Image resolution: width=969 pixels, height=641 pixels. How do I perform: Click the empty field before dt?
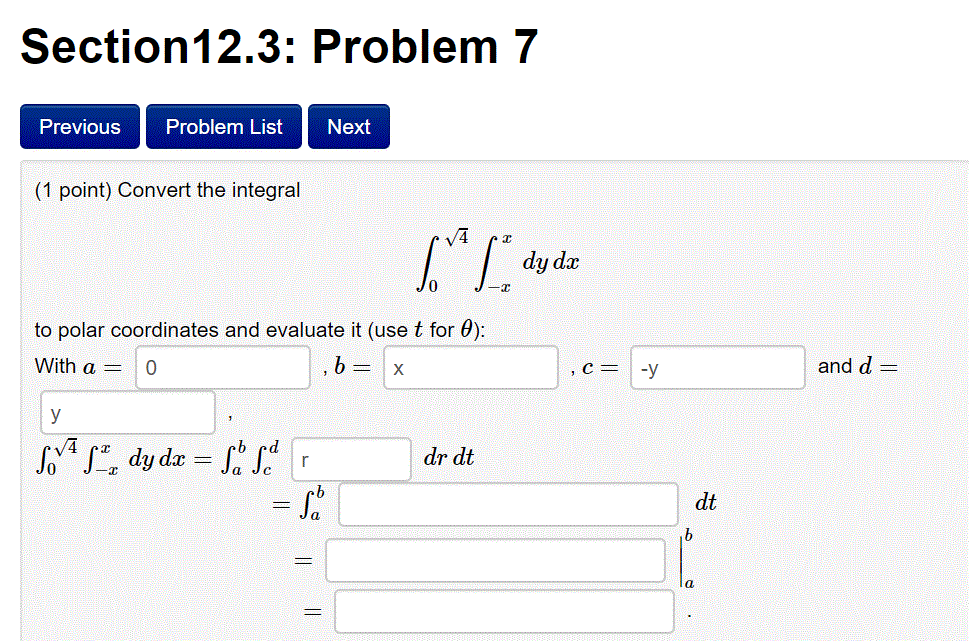(x=509, y=504)
